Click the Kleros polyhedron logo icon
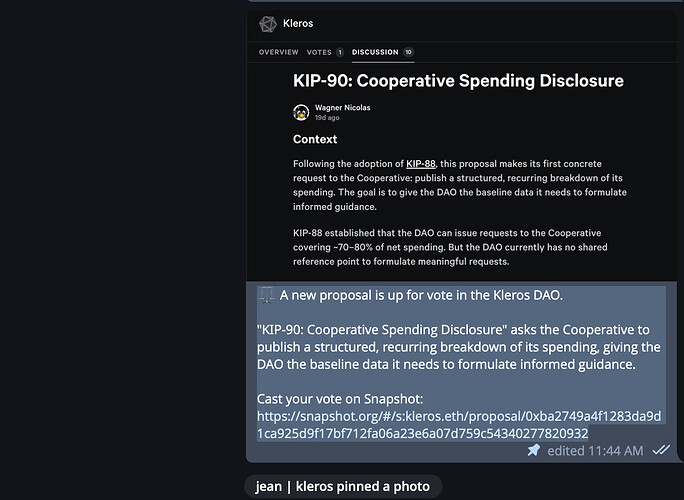The width and height of the screenshot is (684, 500). click(268, 24)
